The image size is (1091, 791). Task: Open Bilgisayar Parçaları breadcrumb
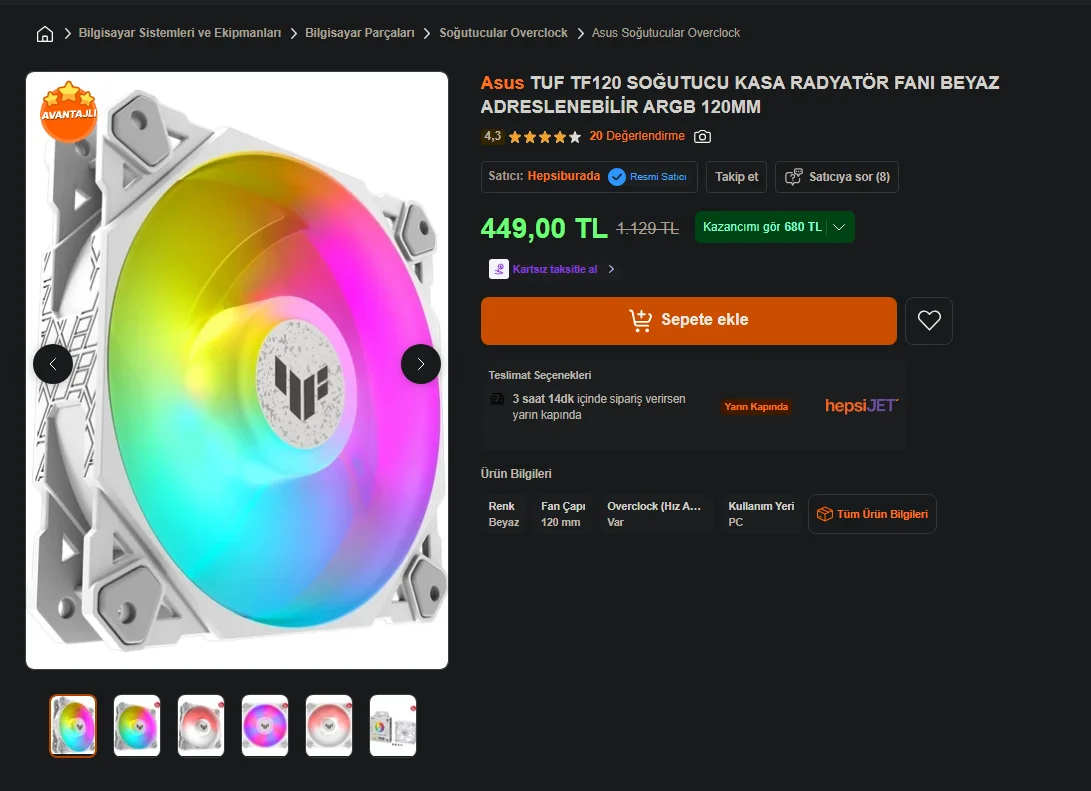(x=360, y=33)
